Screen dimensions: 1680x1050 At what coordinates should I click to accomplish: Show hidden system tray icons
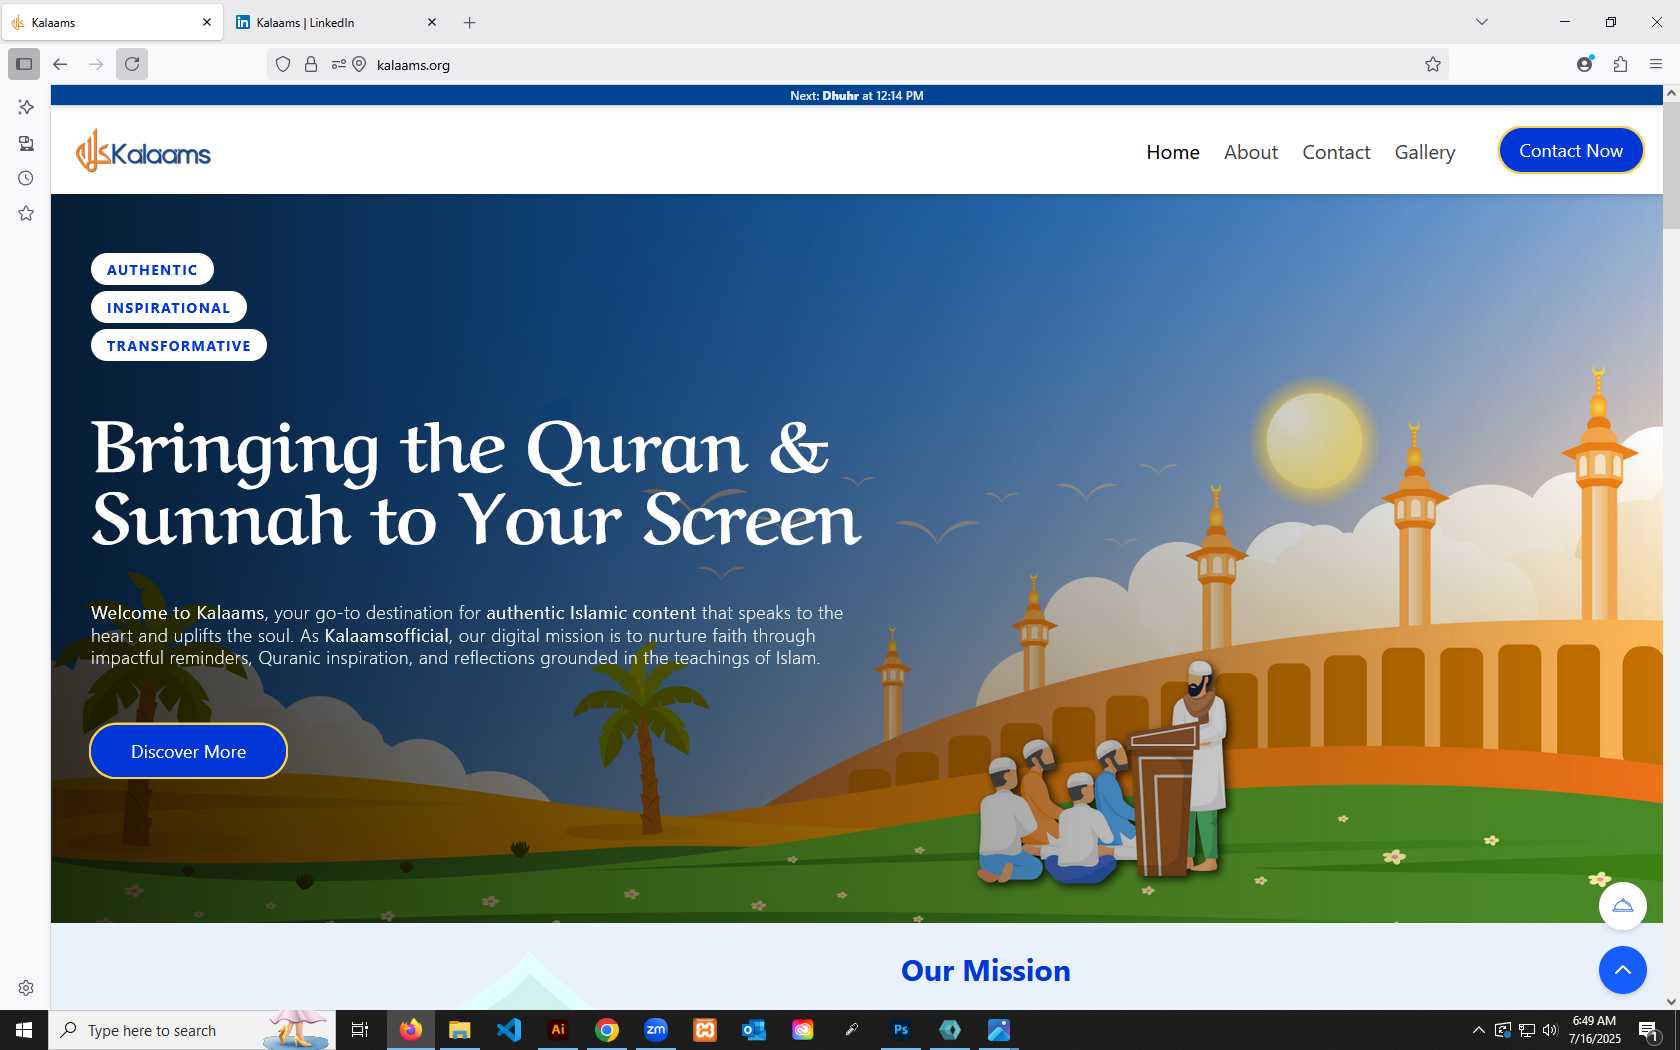(1478, 1030)
